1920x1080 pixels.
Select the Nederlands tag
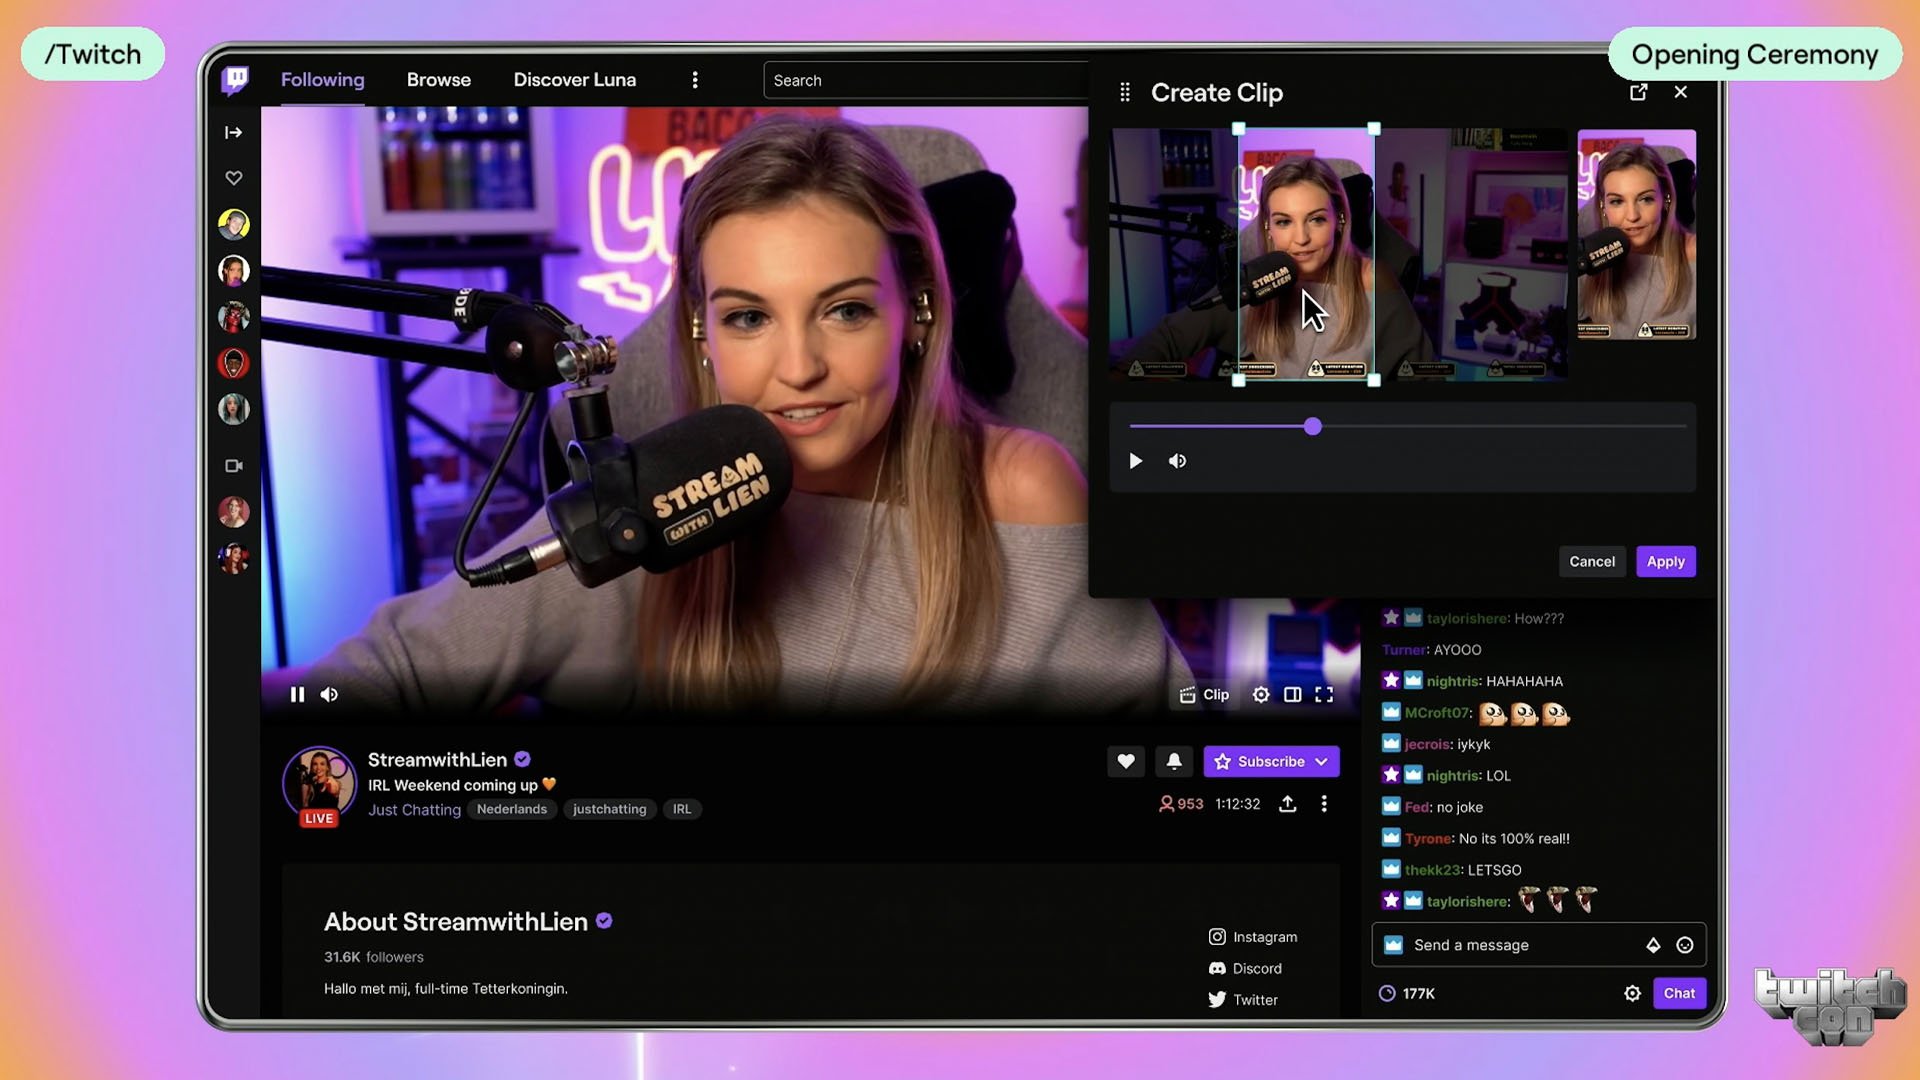coord(512,809)
